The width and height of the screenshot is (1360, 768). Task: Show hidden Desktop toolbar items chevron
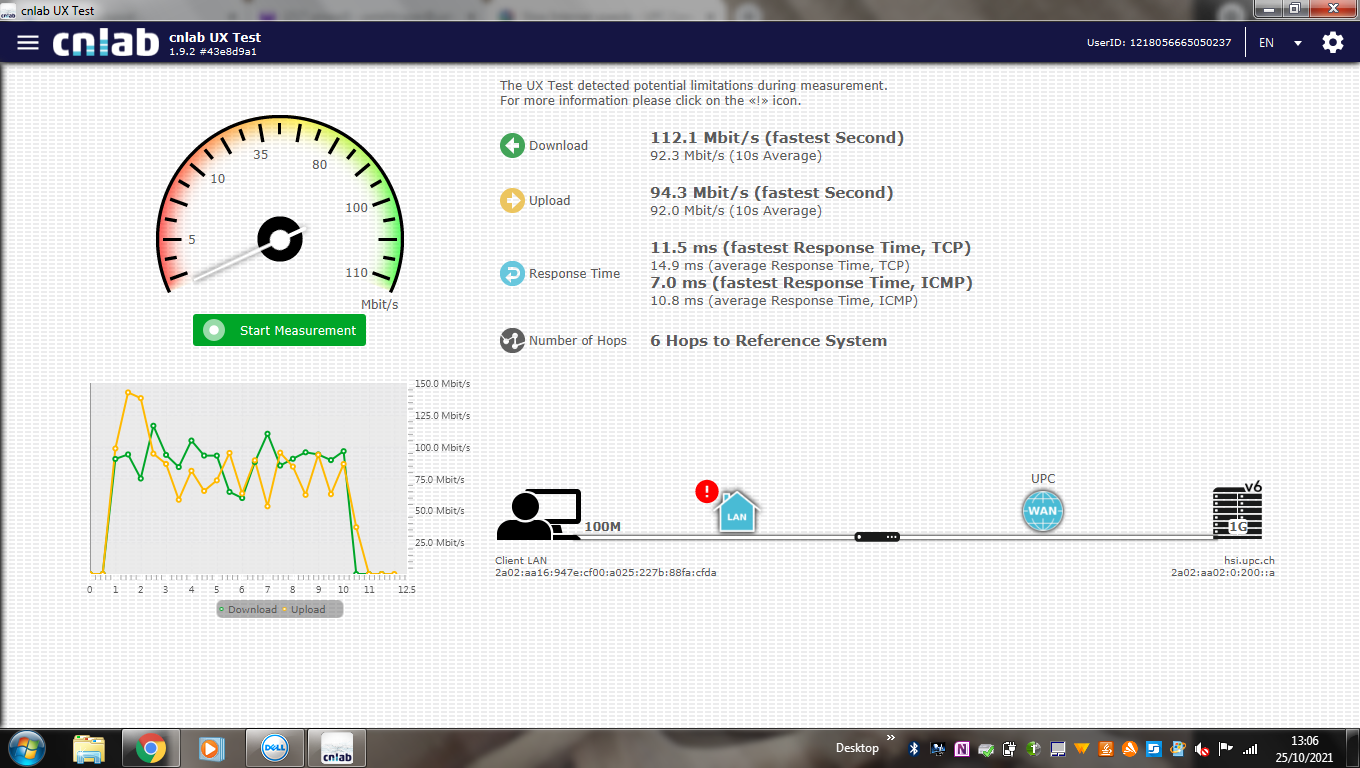click(890, 738)
